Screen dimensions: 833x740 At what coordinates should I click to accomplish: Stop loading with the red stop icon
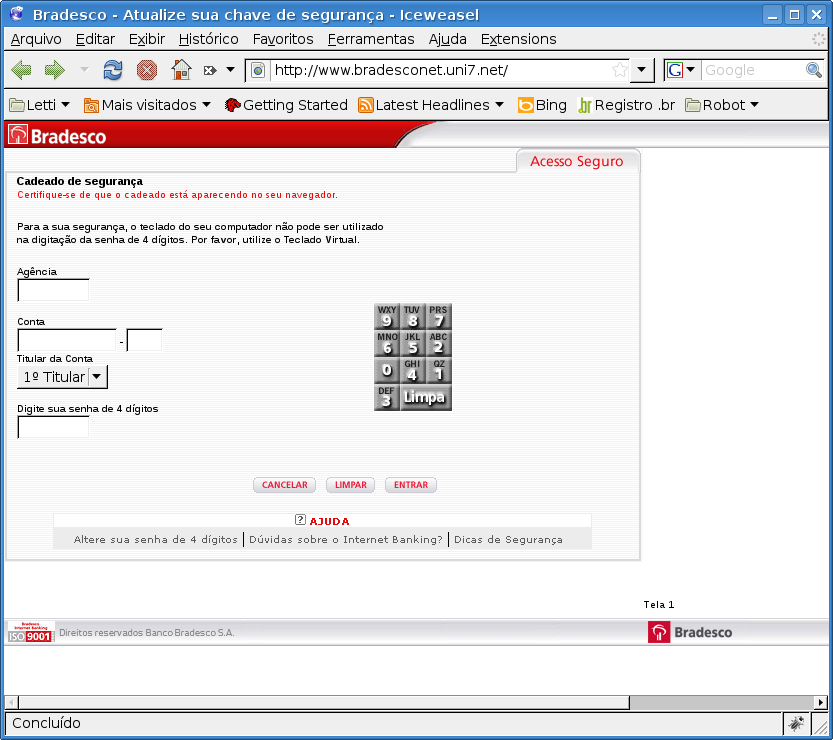pyautogui.click(x=147, y=70)
